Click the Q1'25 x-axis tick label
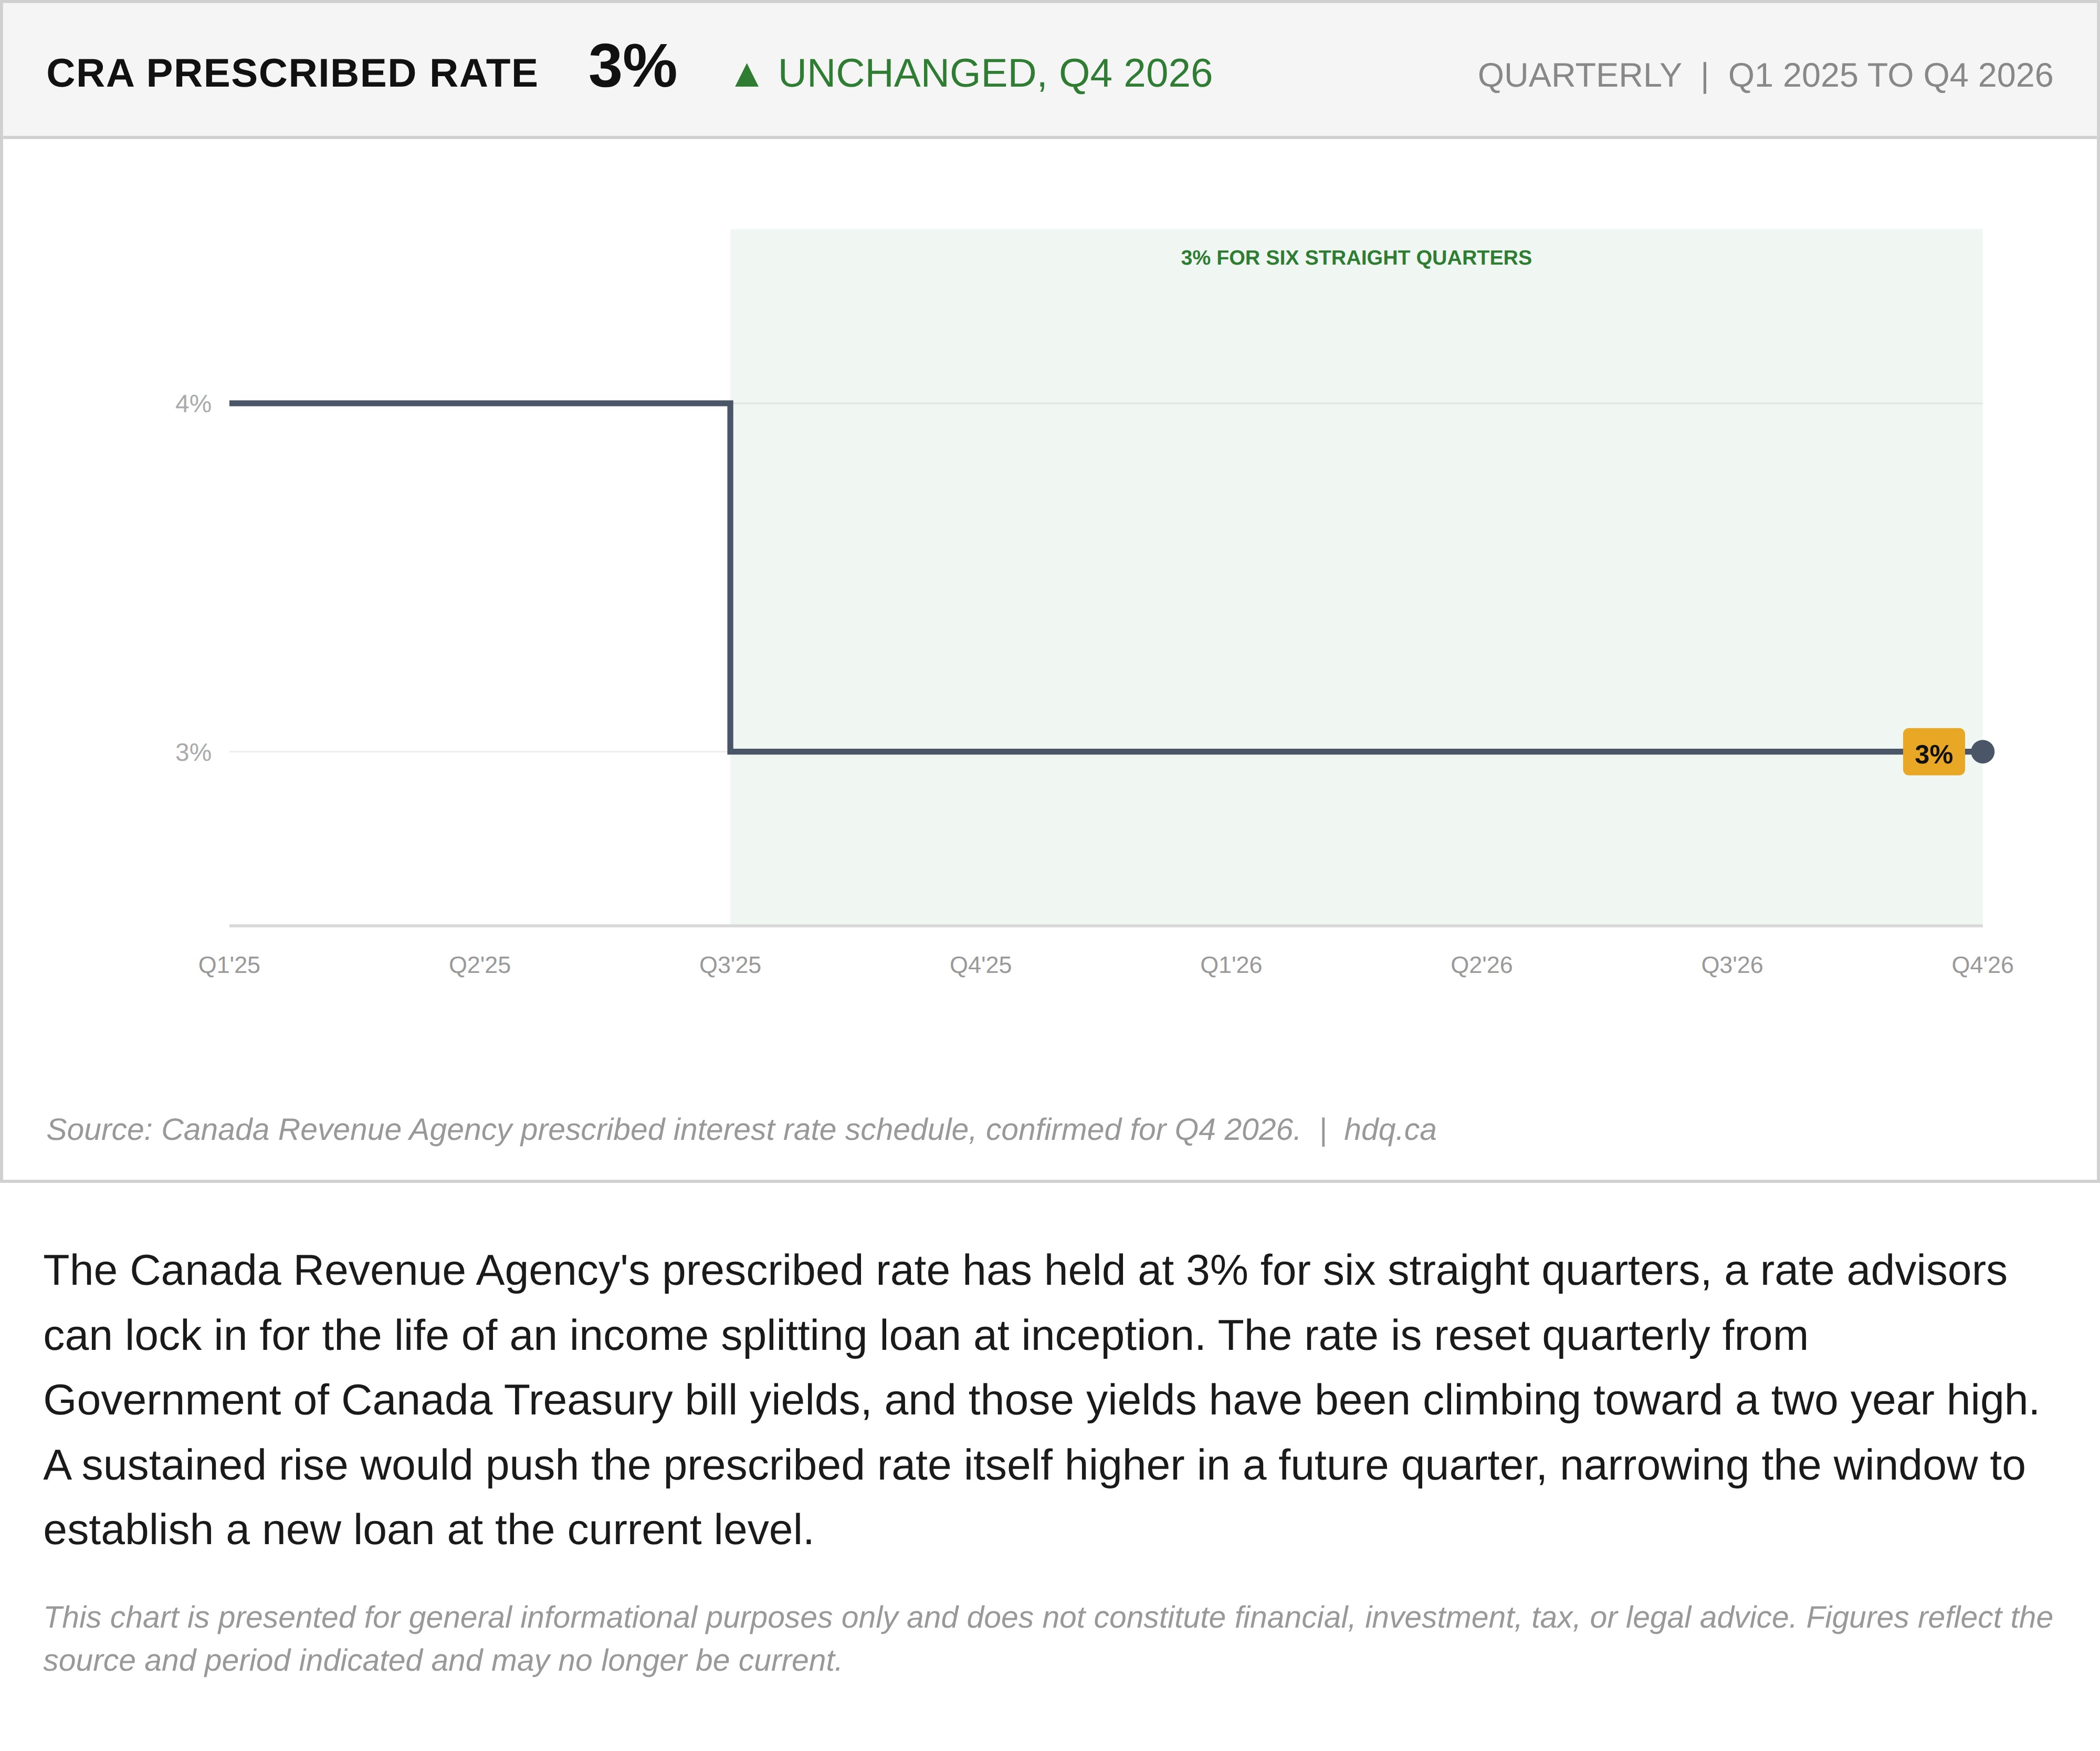Screen dimensions: 2100x1751 [229, 965]
